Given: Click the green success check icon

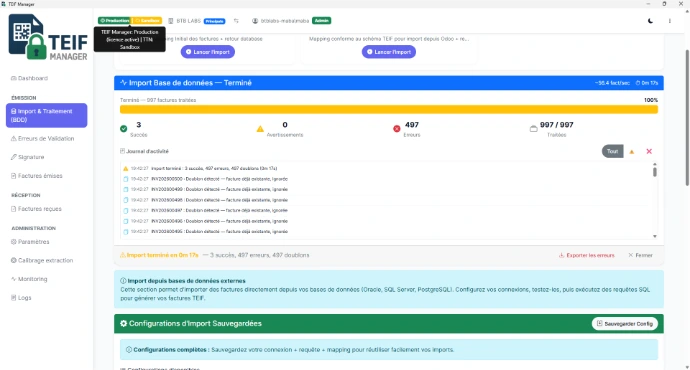Looking at the screenshot, I should coord(124,128).
